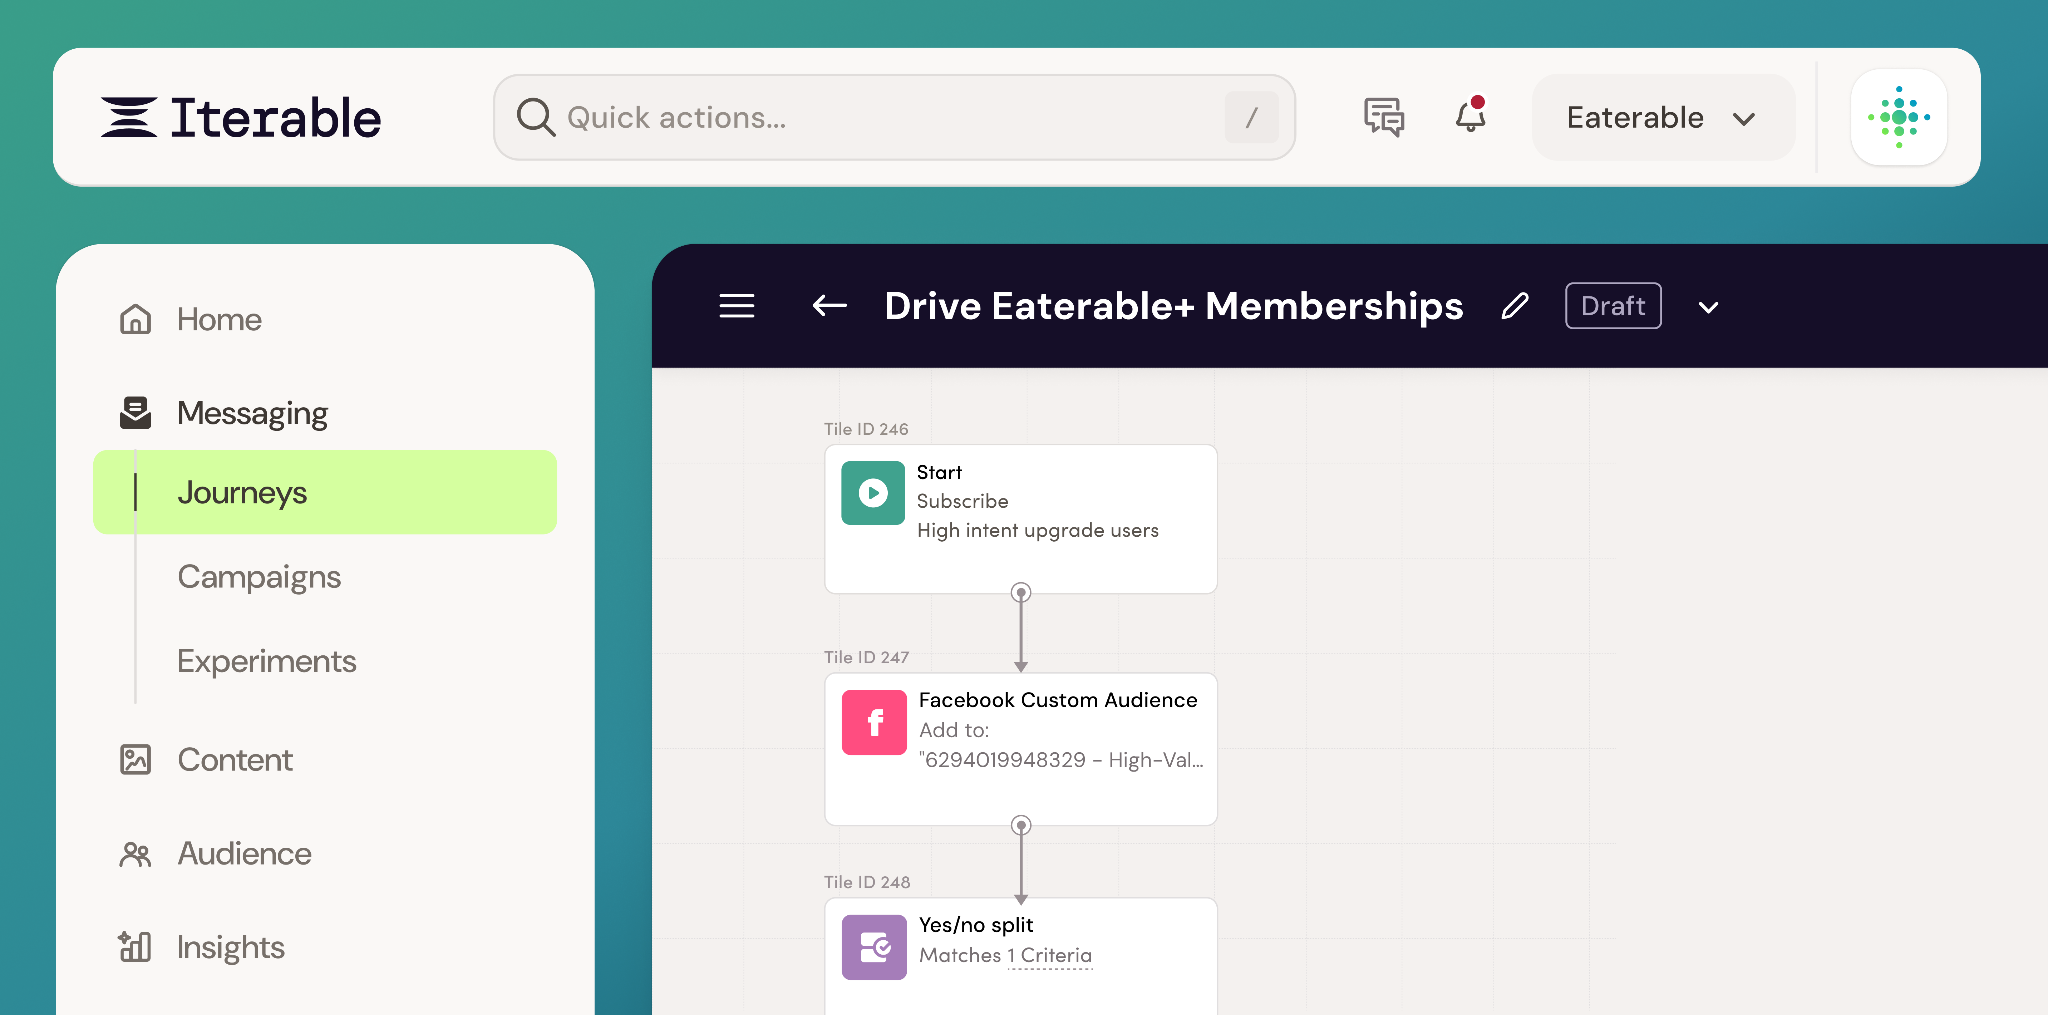Click the journey title Drive Eaterable+ Memberships

(1174, 306)
